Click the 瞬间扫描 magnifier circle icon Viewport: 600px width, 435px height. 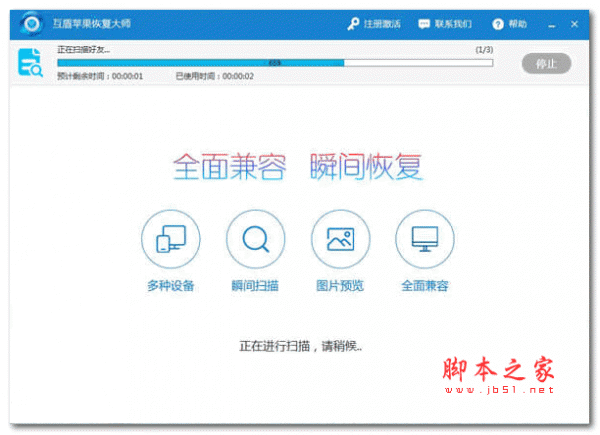point(255,239)
